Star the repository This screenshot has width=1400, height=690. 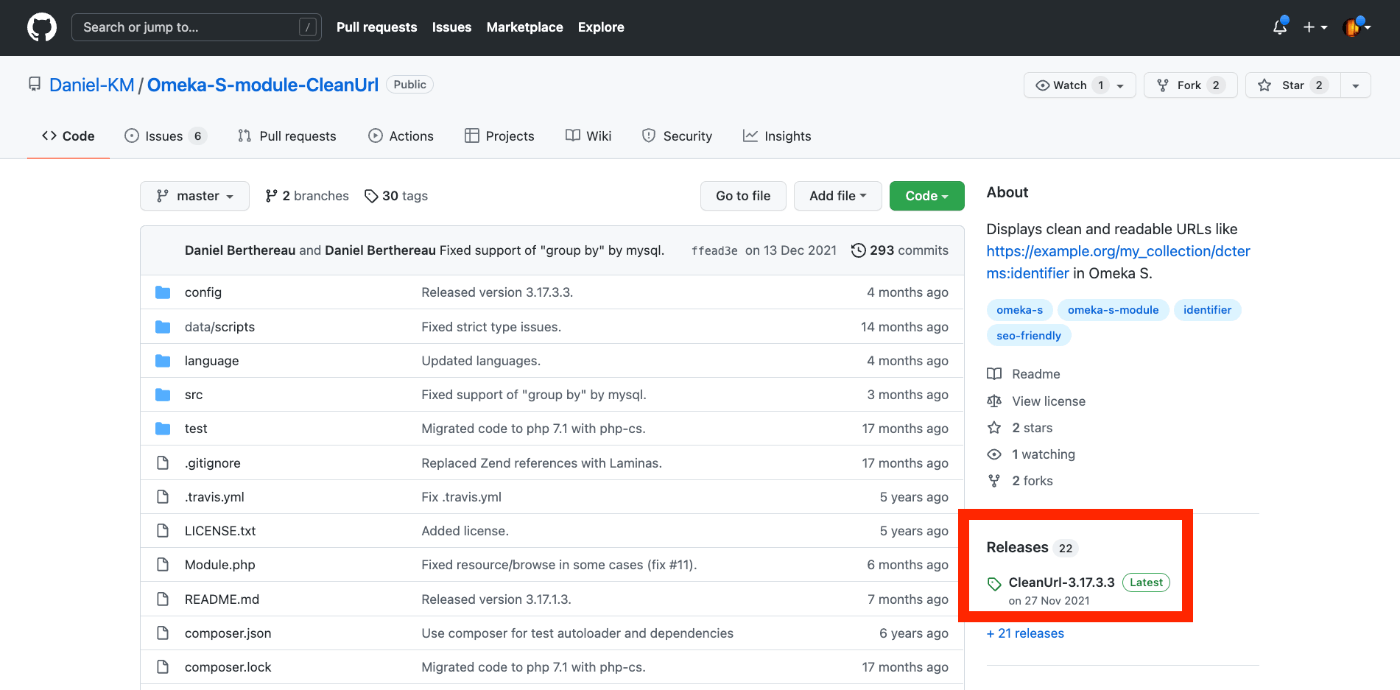tap(1293, 85)
